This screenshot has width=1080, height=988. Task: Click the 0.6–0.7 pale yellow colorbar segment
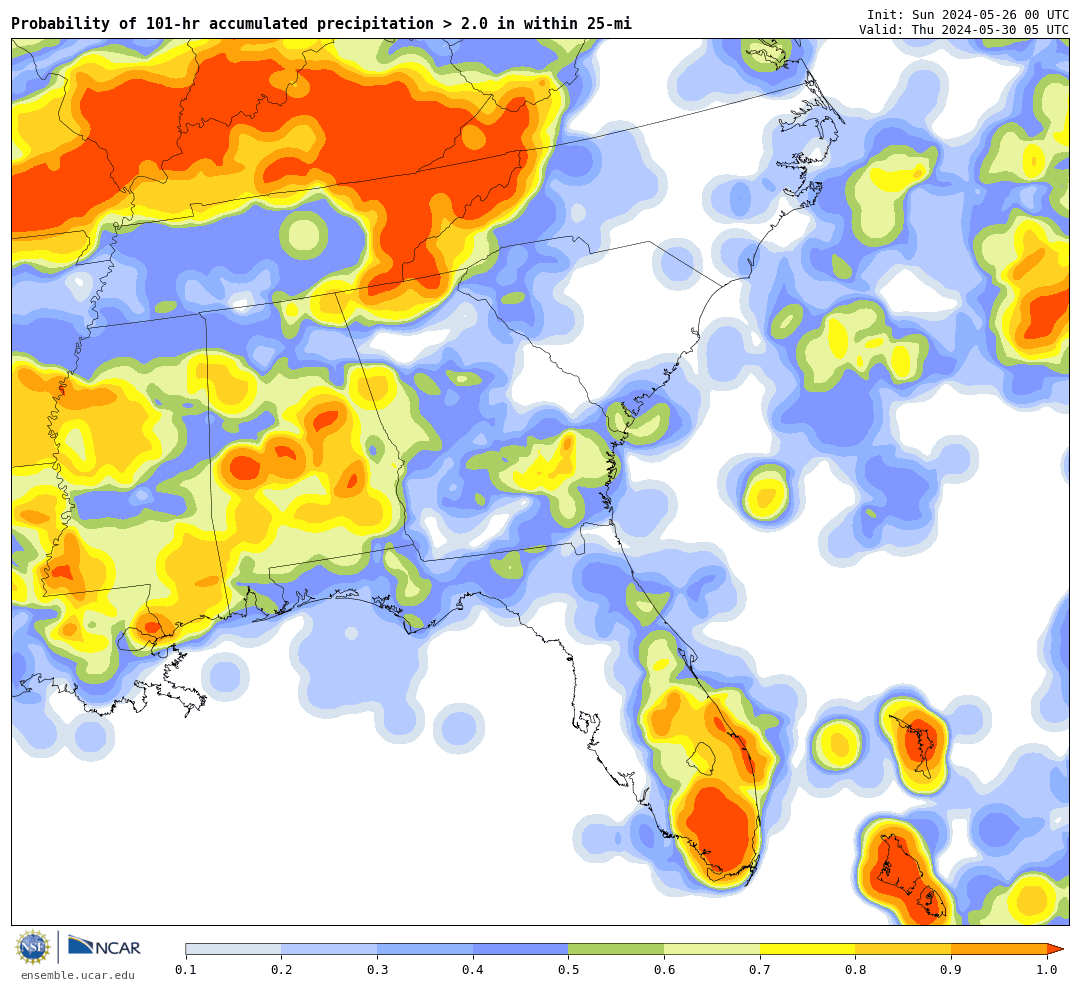pos(712,949)
